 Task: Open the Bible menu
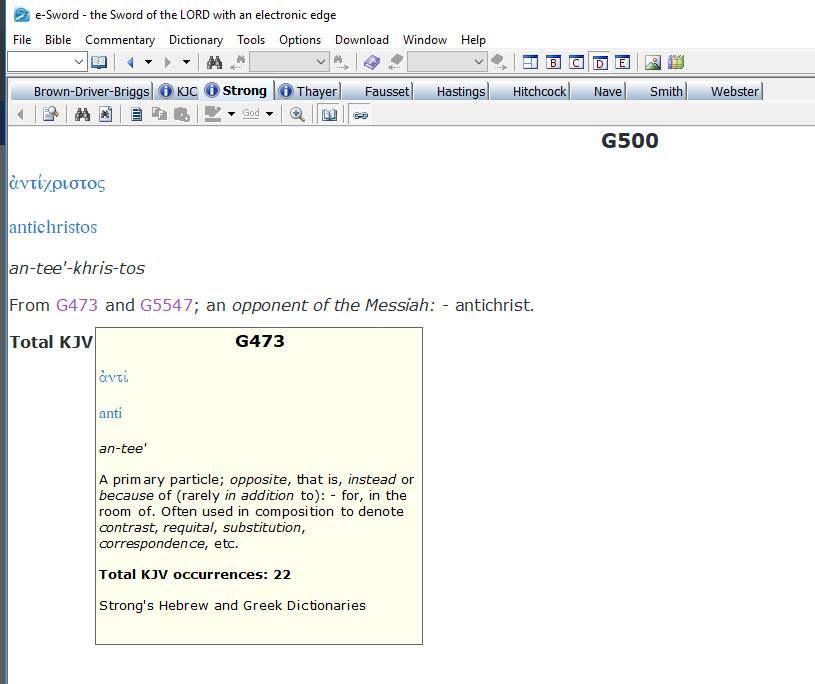(x=58, y=40)
